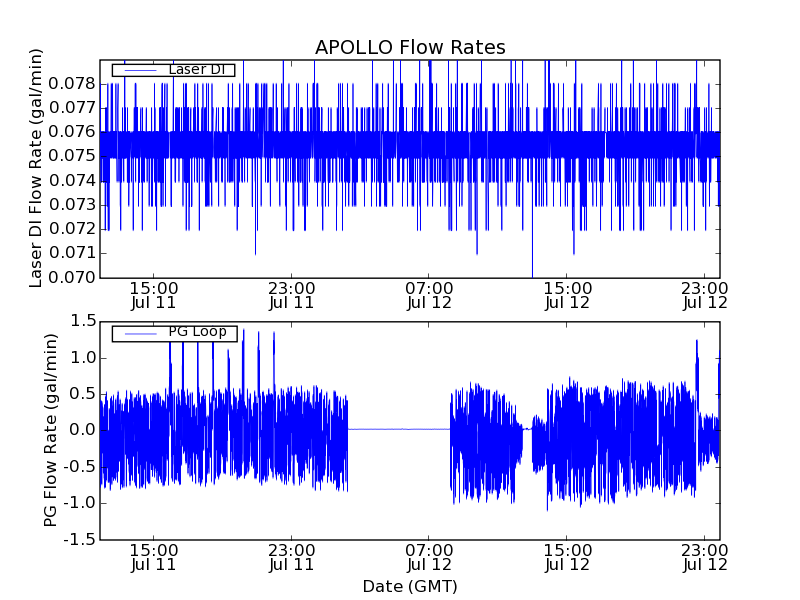Click the blue line sample in Laser DI legend
The width and height of the screenshot is (800, 600).
pos(138,70)
